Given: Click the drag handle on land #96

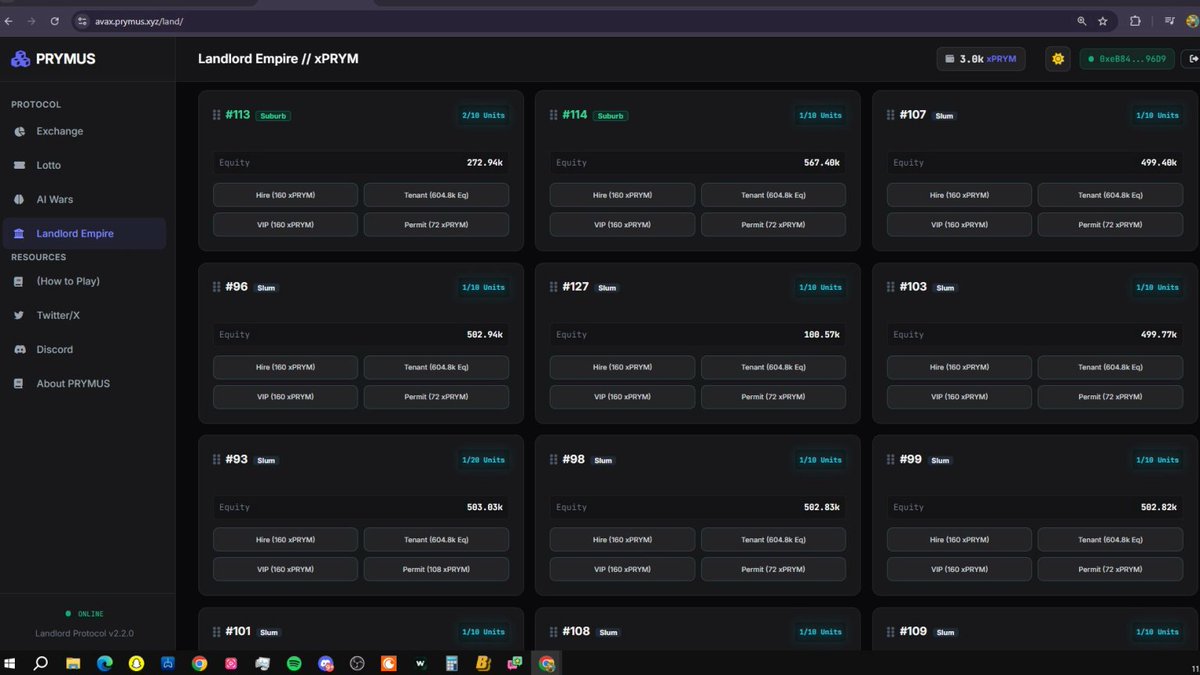Looking at the screenshot, I should 217,287.
